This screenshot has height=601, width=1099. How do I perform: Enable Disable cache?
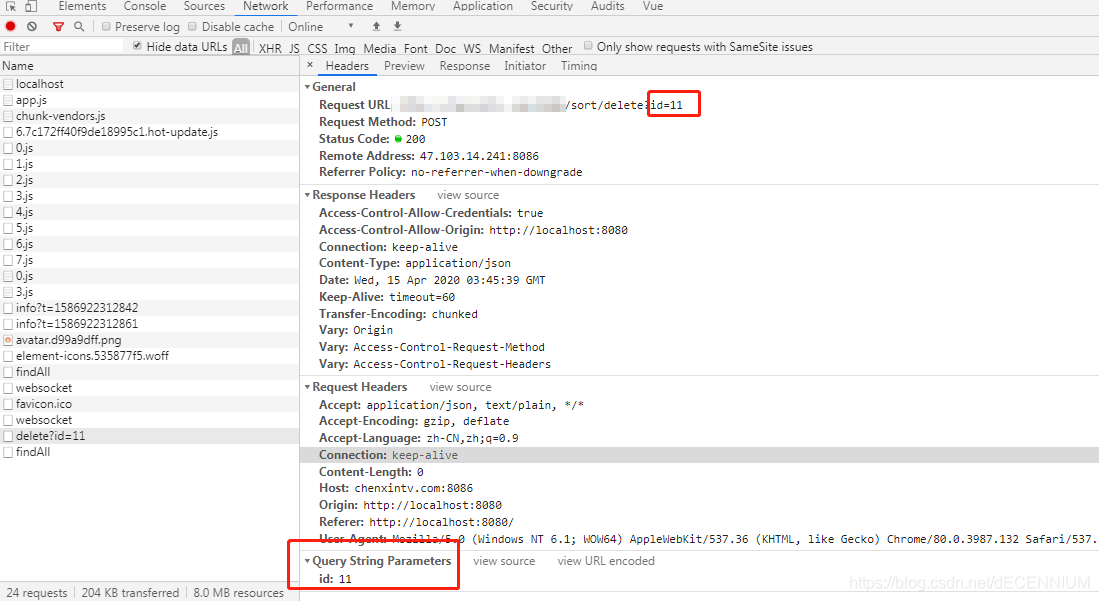pos(190,26)
